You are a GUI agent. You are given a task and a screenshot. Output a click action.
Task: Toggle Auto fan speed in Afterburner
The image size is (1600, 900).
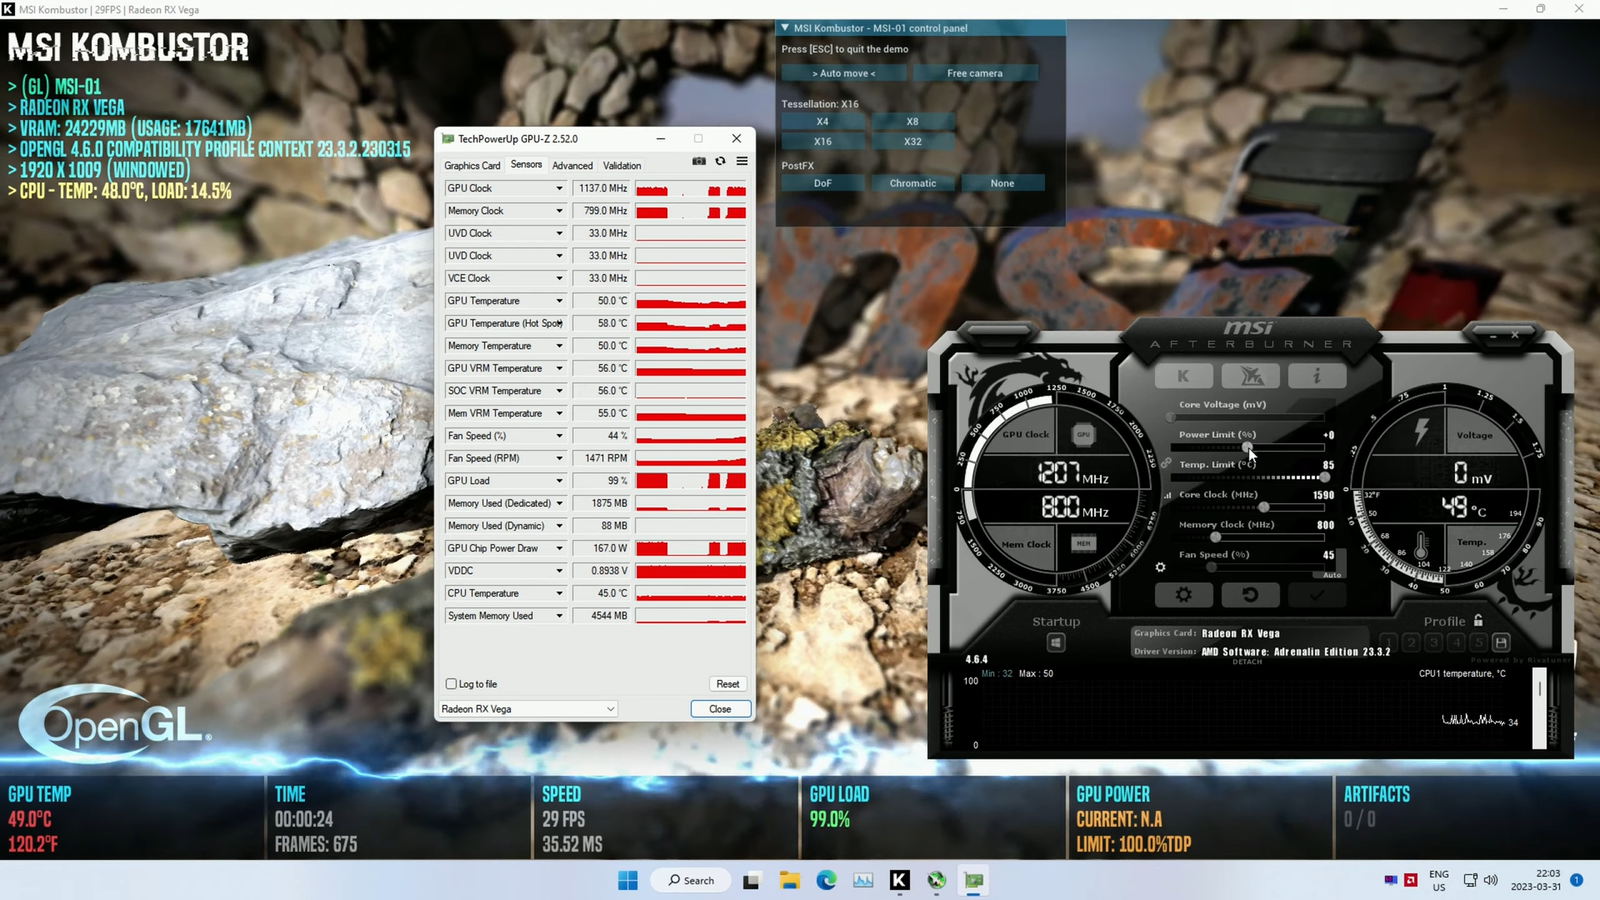point(1332,575)
